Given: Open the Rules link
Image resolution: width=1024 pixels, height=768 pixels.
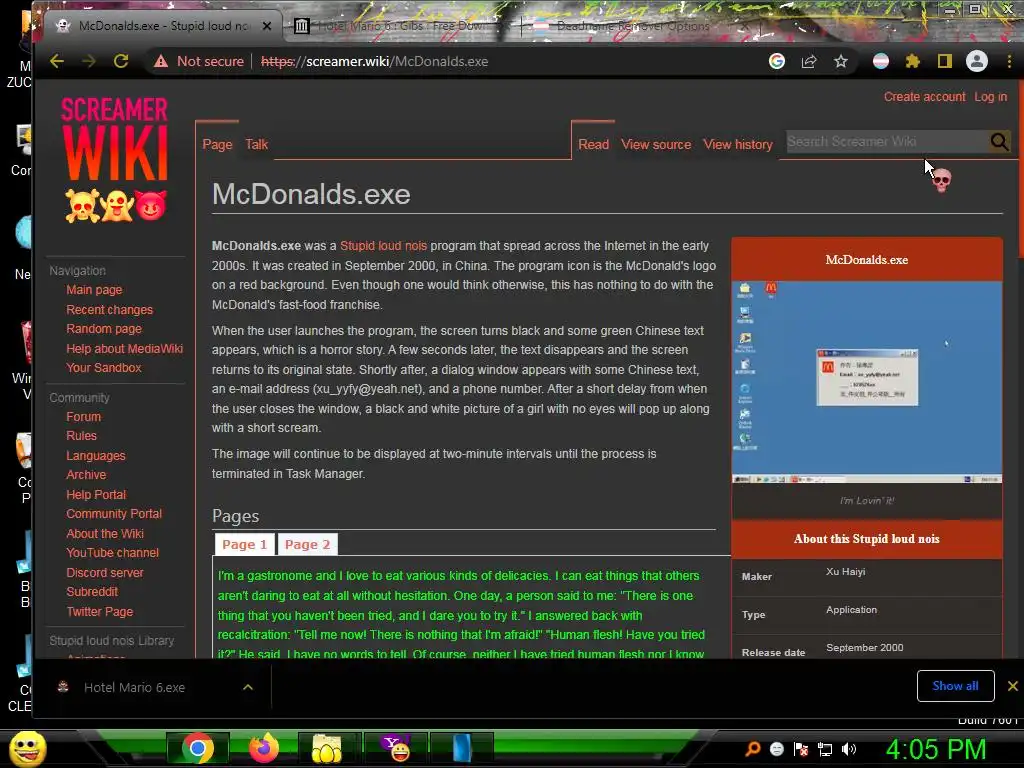Looking at the screenshot, I should 81,436.
